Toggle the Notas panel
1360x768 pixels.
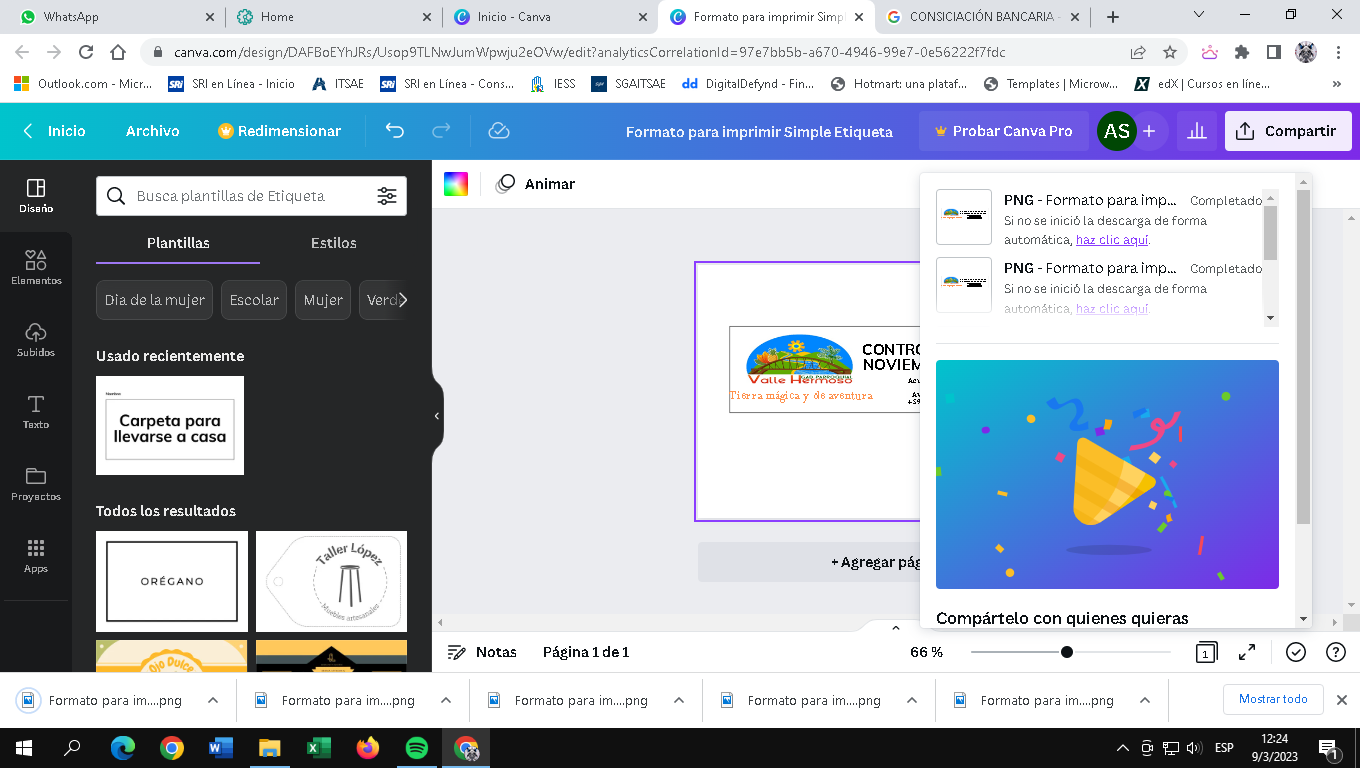(482, 652)
